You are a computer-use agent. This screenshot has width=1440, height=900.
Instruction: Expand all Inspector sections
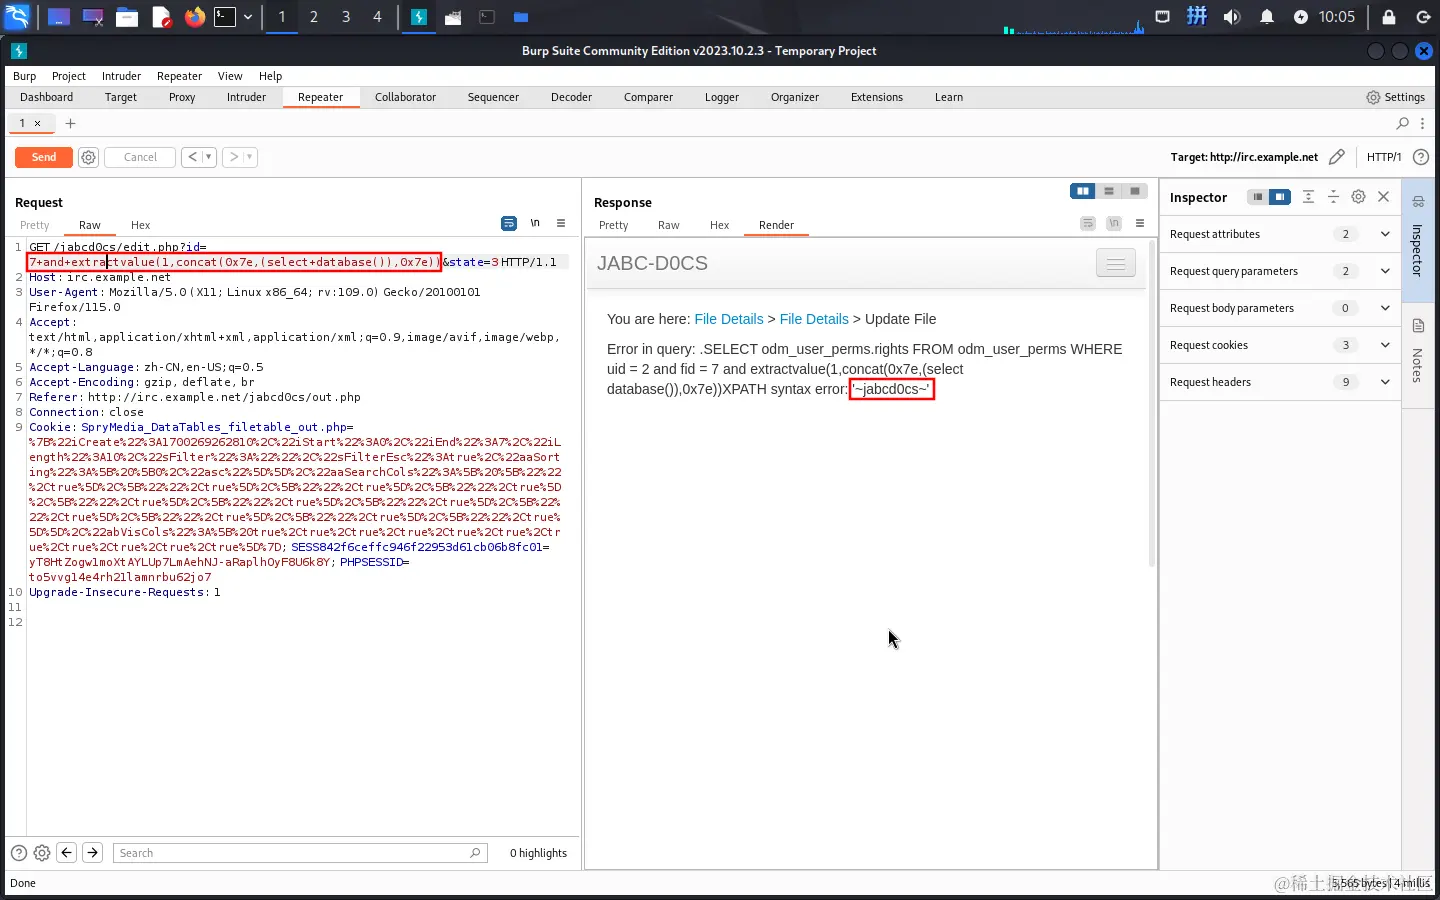pos(1308,197)
